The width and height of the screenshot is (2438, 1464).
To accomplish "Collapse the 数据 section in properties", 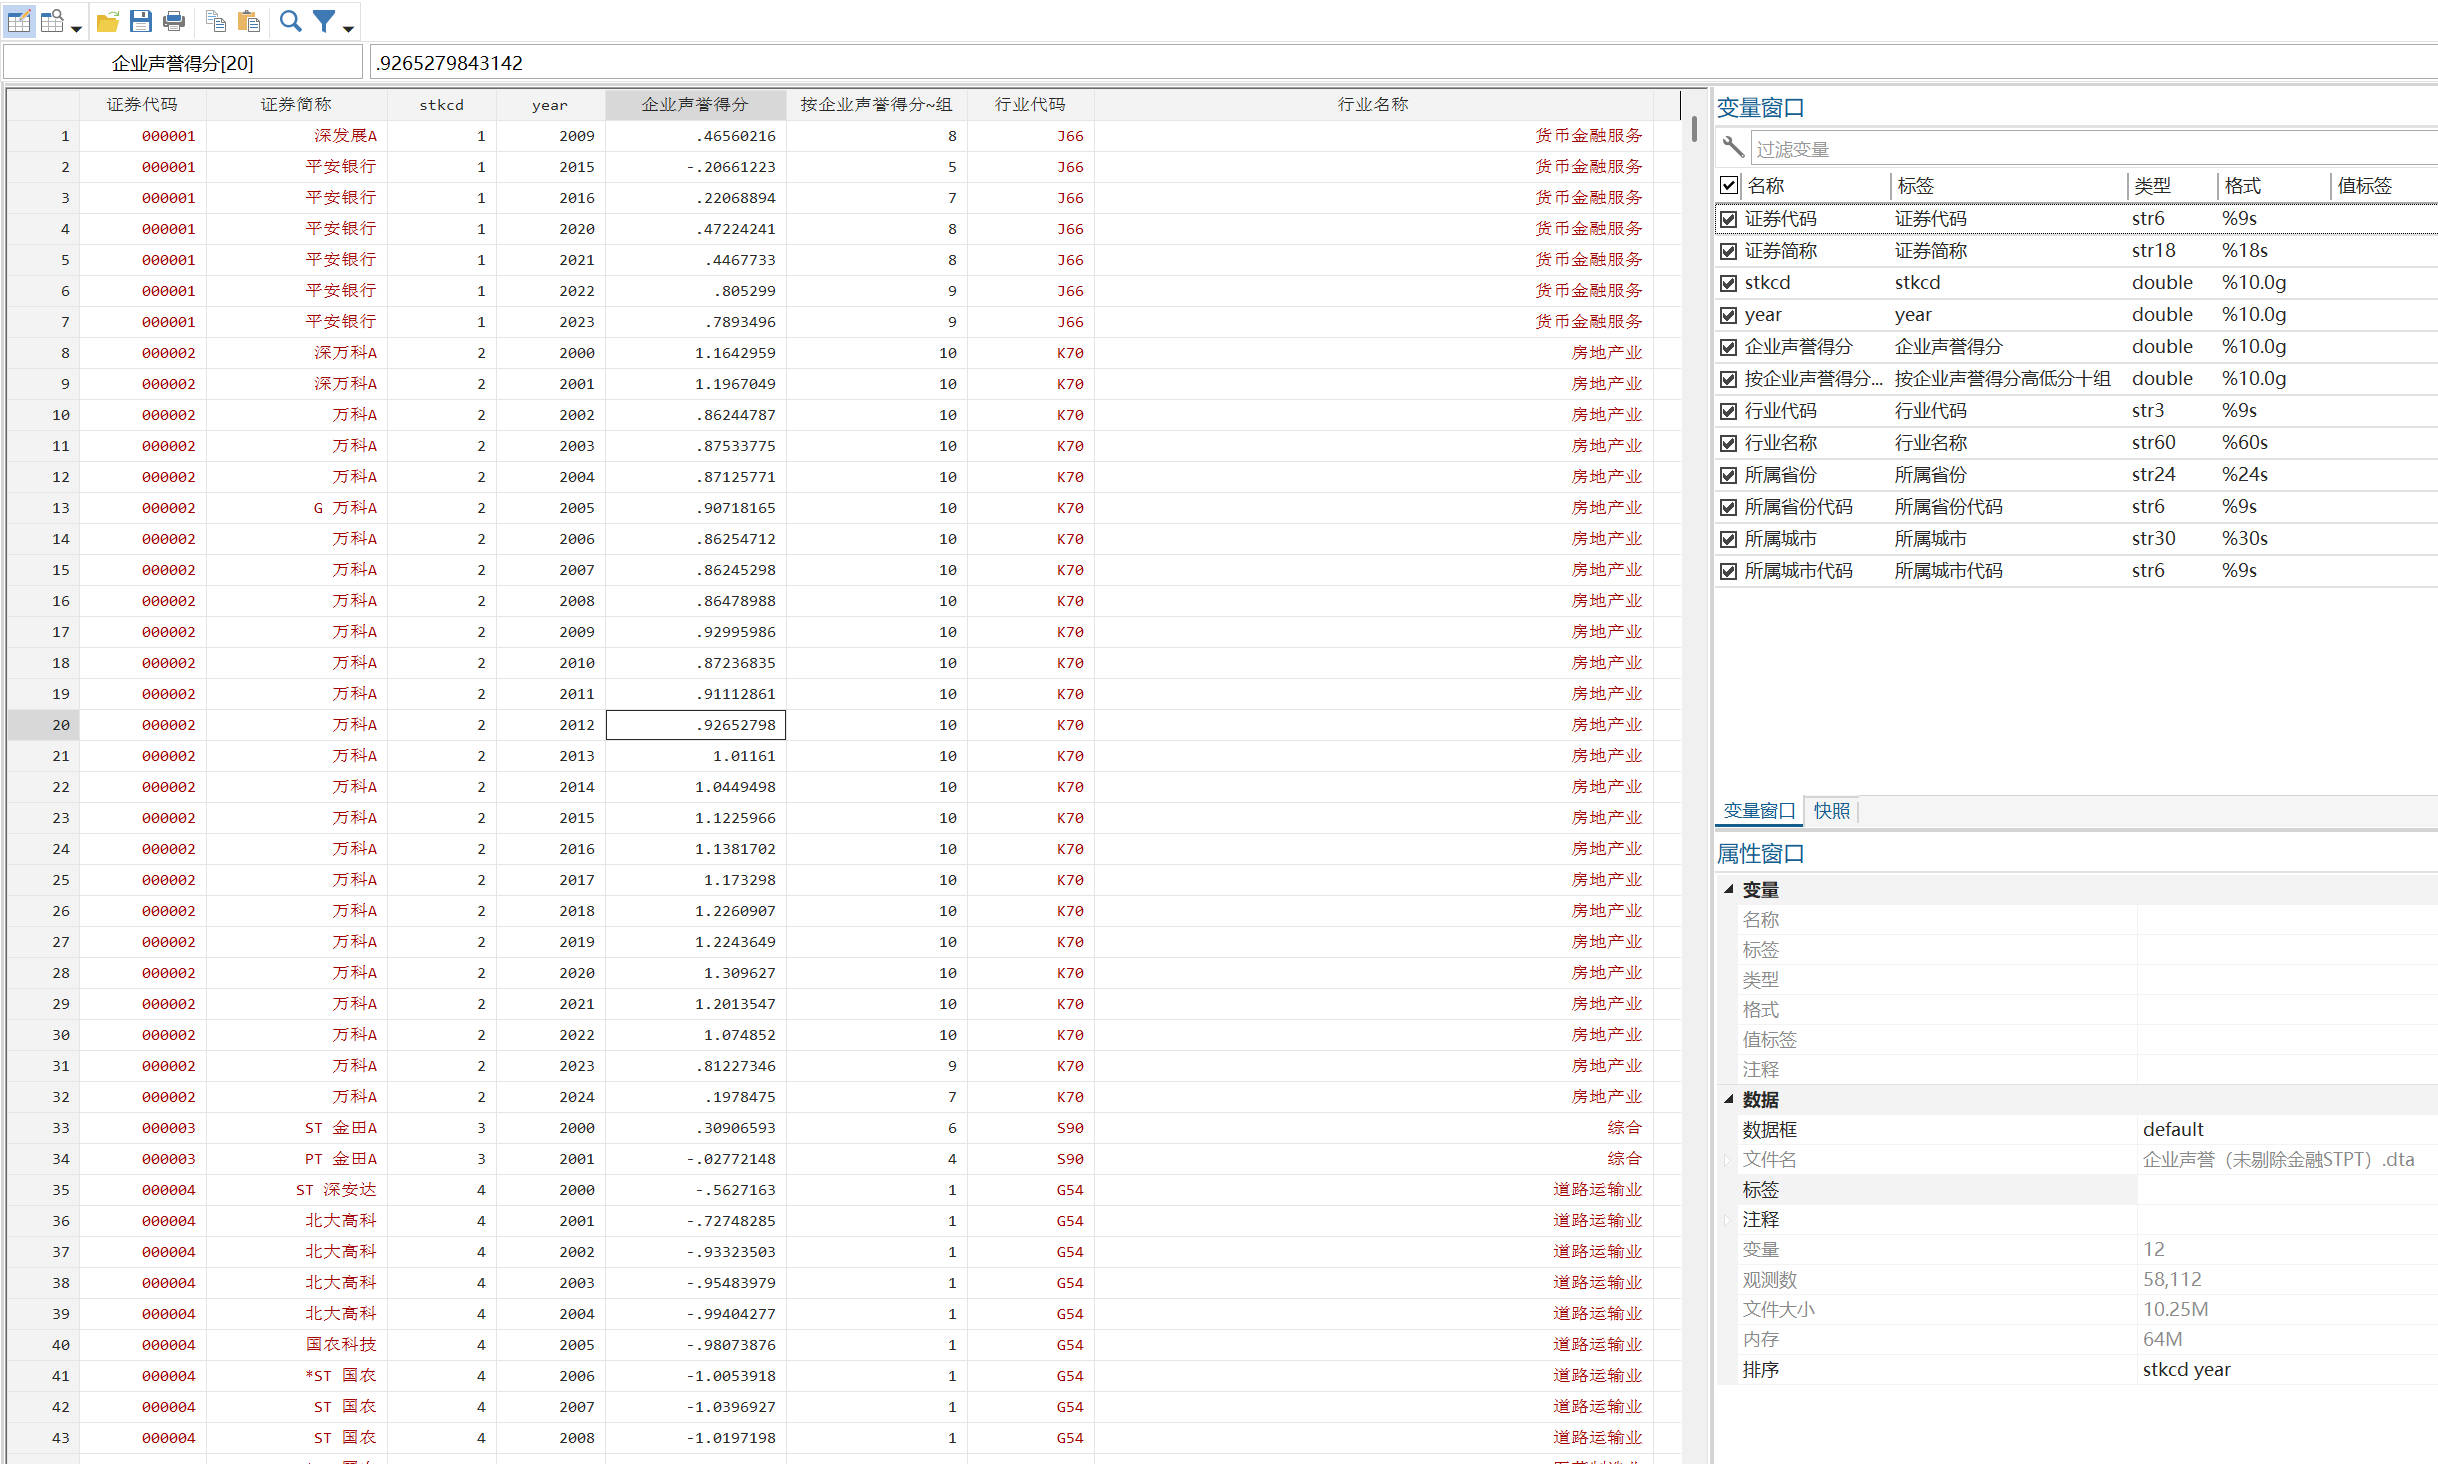I will (x=1729, y=1099).
